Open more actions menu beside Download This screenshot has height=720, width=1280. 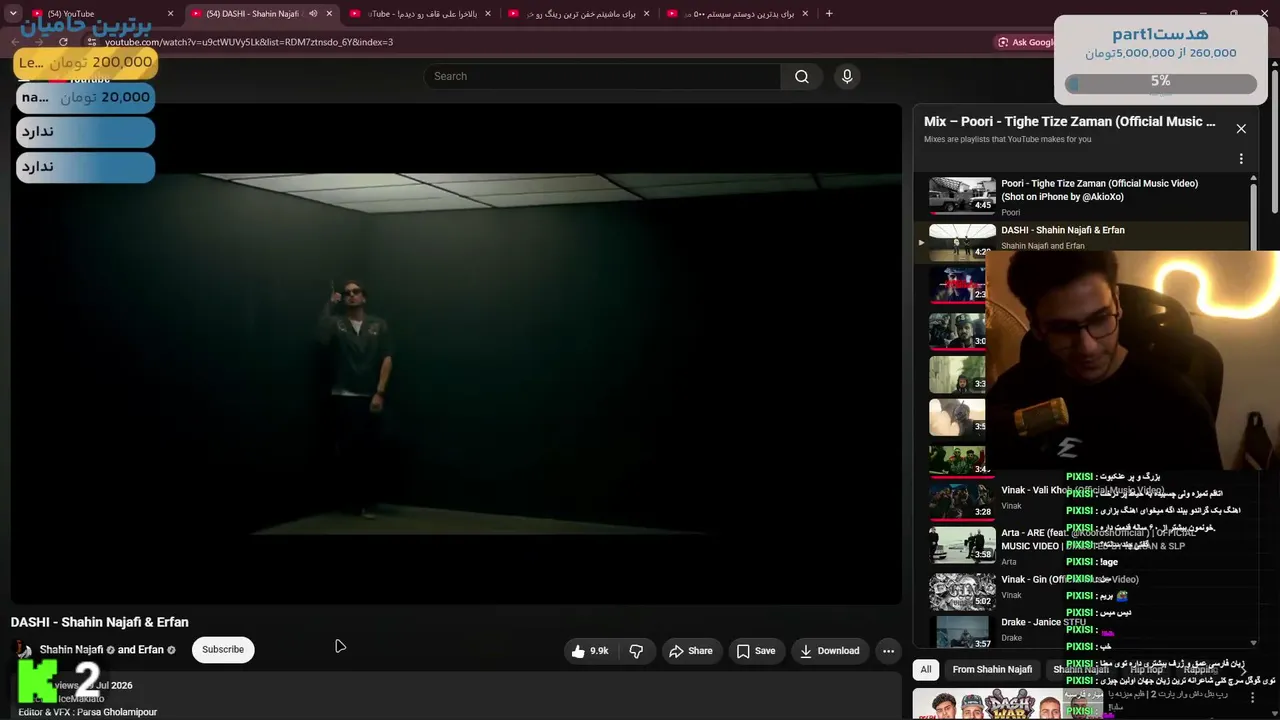click(x=888, y=651)
